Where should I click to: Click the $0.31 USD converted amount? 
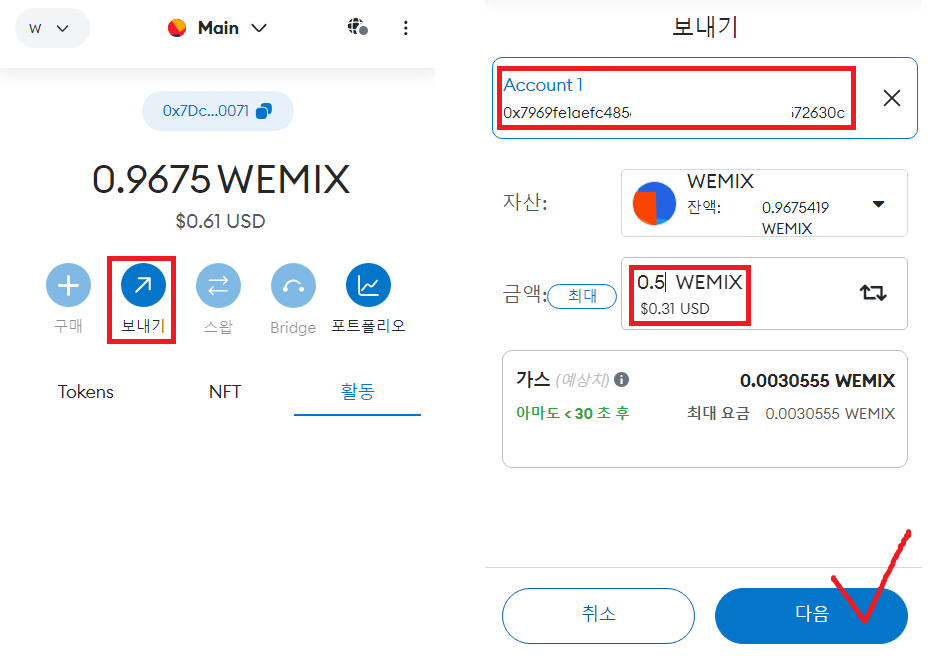(x=675, y=309)
